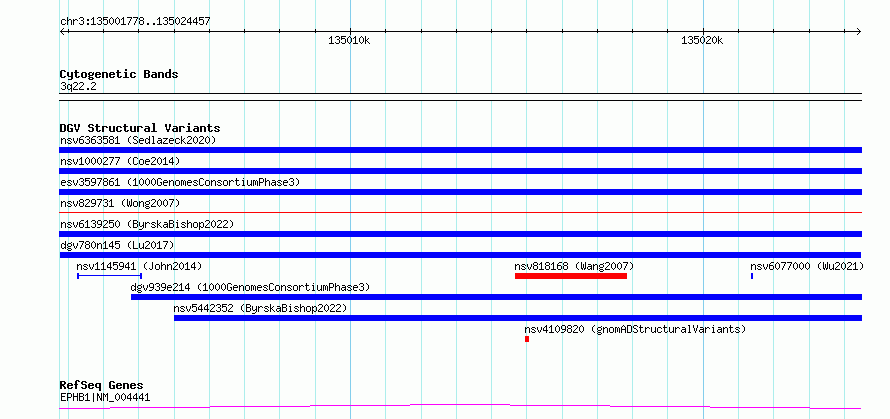Select the tiny blue nsv6077000 marker

(752, 276)
